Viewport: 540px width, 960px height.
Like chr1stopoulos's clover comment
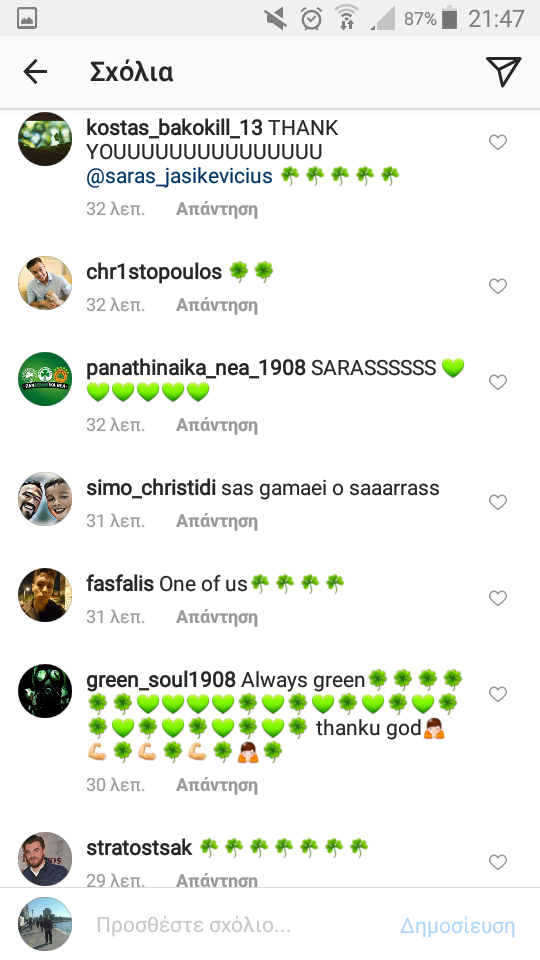pyautogui.click(x=498, y=286)
